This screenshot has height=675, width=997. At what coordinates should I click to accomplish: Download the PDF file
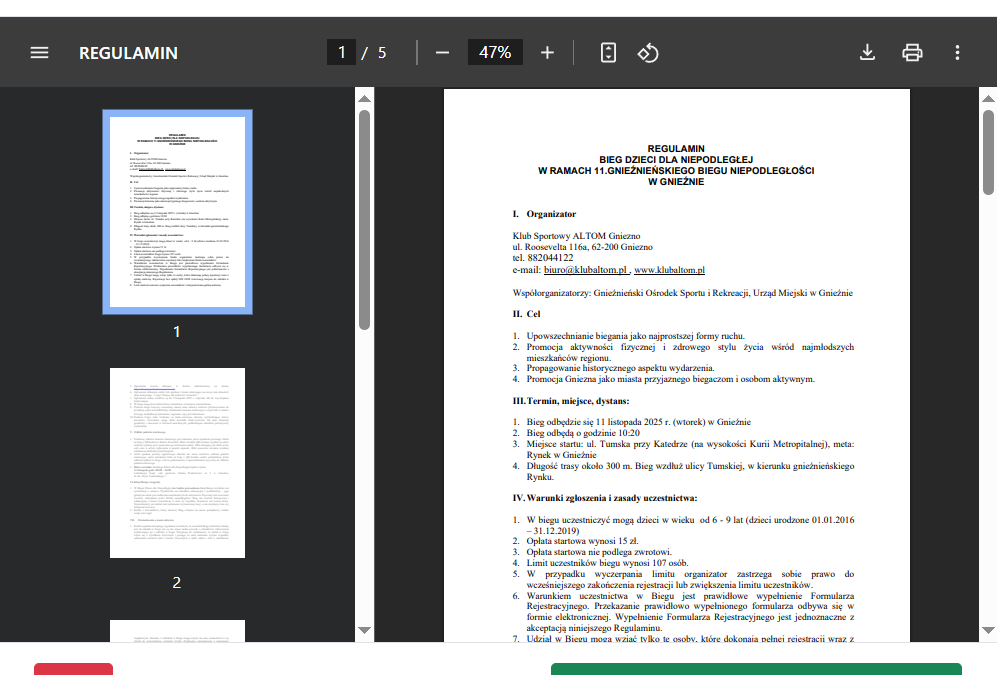click(x=867, y=53)
